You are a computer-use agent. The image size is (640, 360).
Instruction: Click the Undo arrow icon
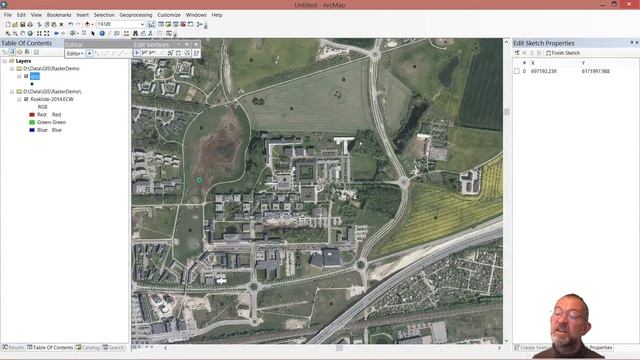click(71, 24)
